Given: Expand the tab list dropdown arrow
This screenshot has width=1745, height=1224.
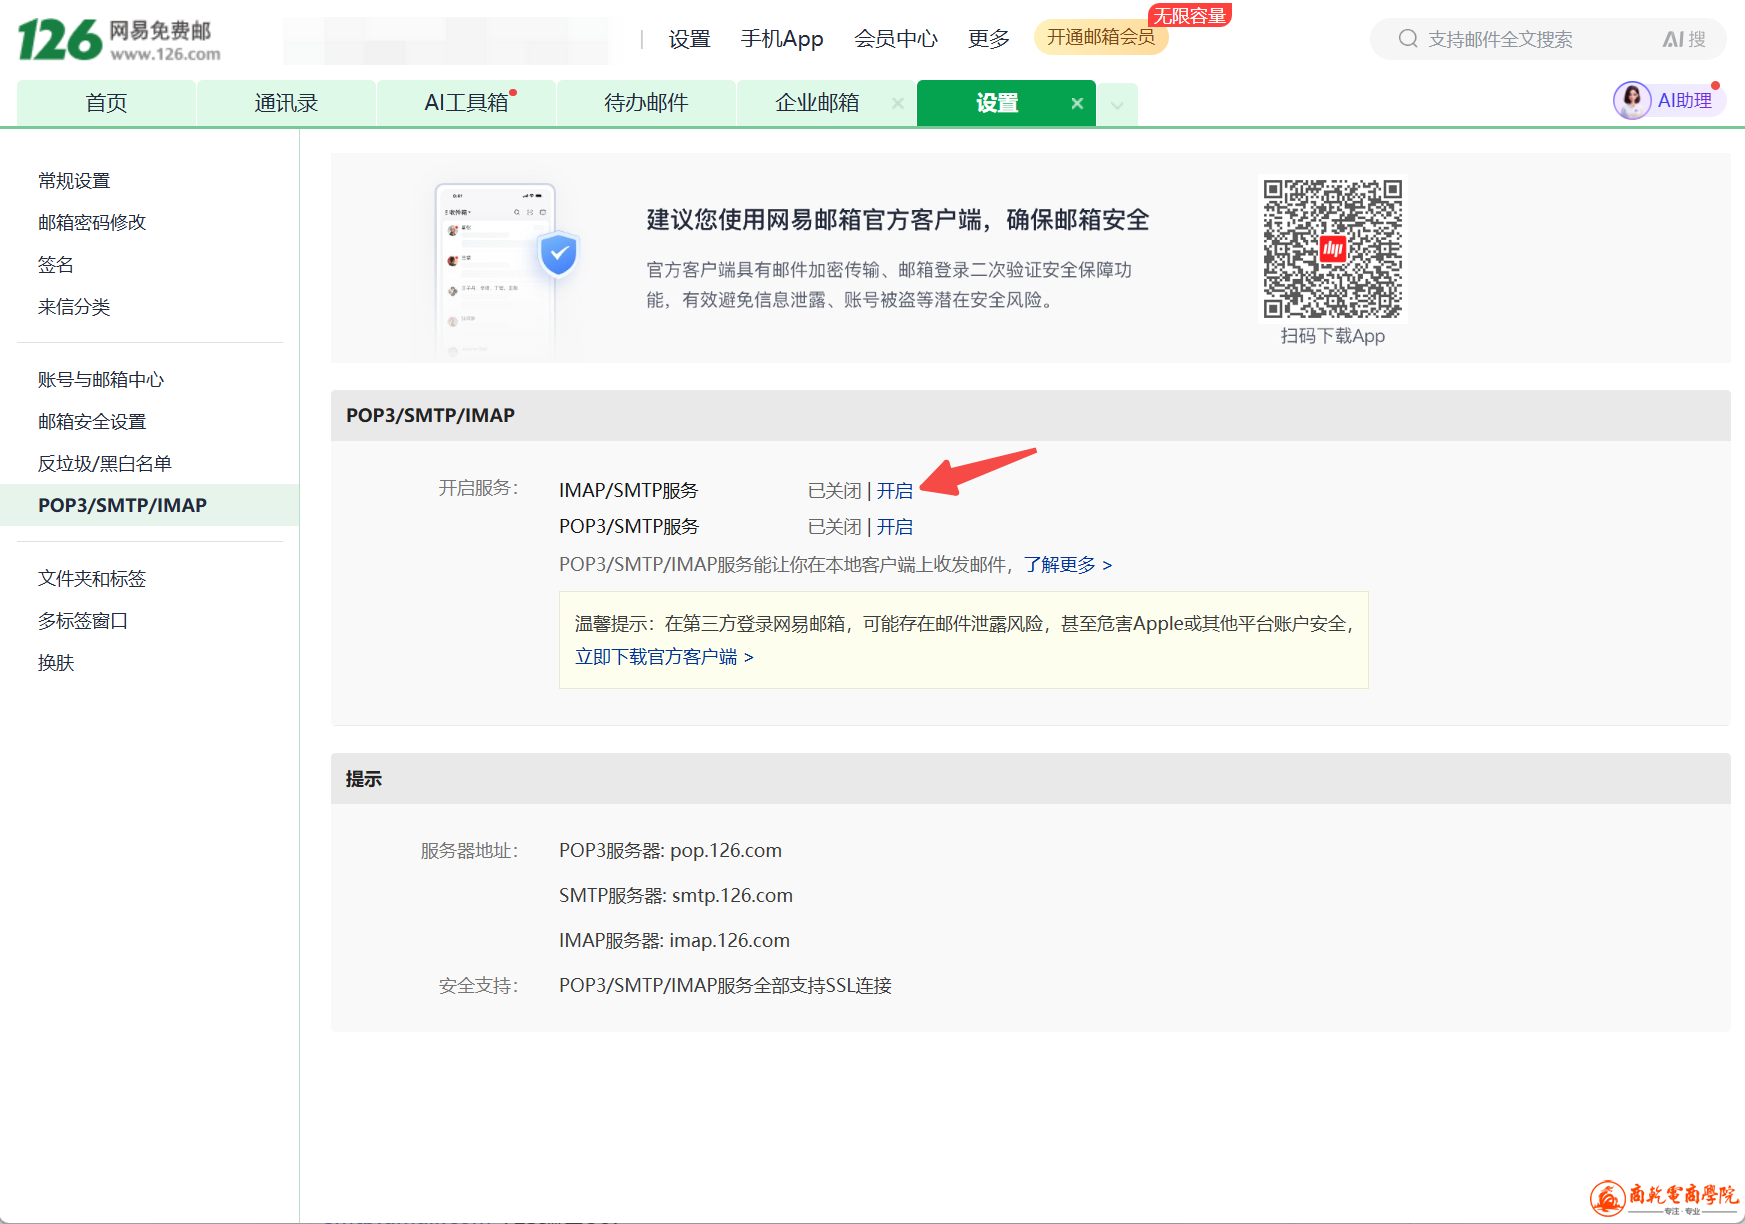Looking at the screenshot, I should pos(1117,104).
